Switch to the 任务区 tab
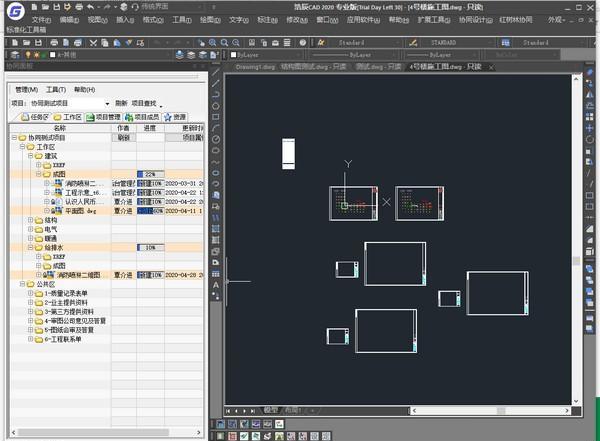Screen dimensions: 600x441 pyautogui.click(x=35, y=117)
